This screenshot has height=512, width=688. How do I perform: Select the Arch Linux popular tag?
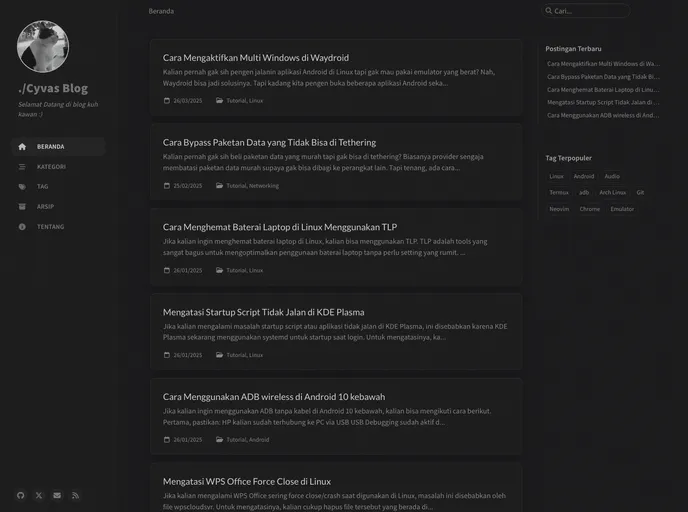tap(612, 192)
